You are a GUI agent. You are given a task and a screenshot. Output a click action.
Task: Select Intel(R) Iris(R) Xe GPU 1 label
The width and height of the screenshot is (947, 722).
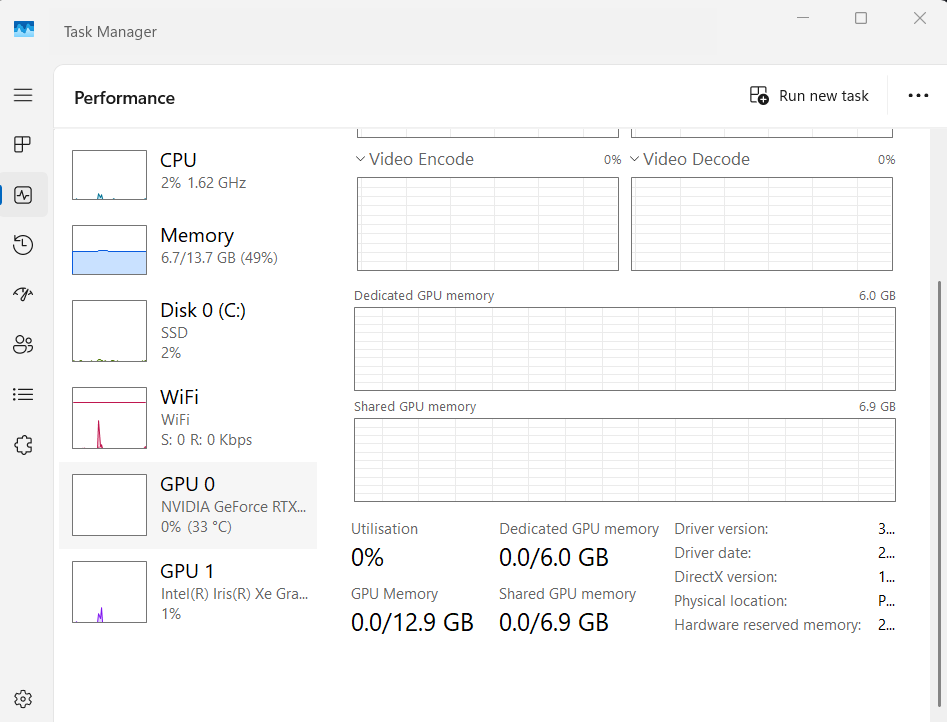234,593
